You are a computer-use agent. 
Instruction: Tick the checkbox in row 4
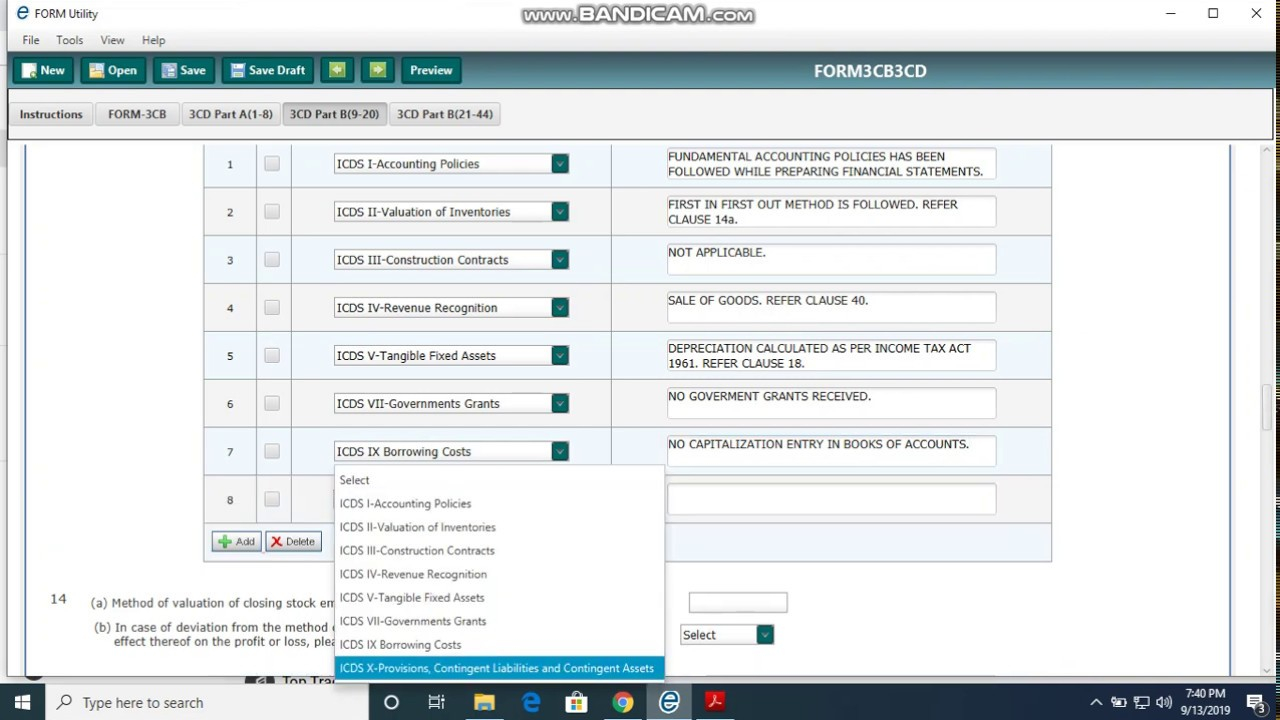[x=272, y=308]
